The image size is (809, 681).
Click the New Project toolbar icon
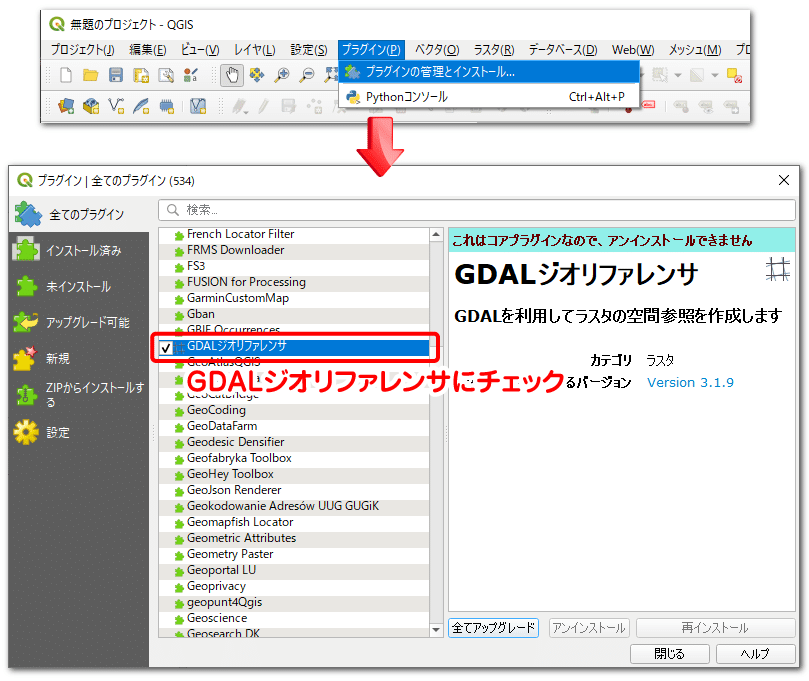(x=66, y=75)
